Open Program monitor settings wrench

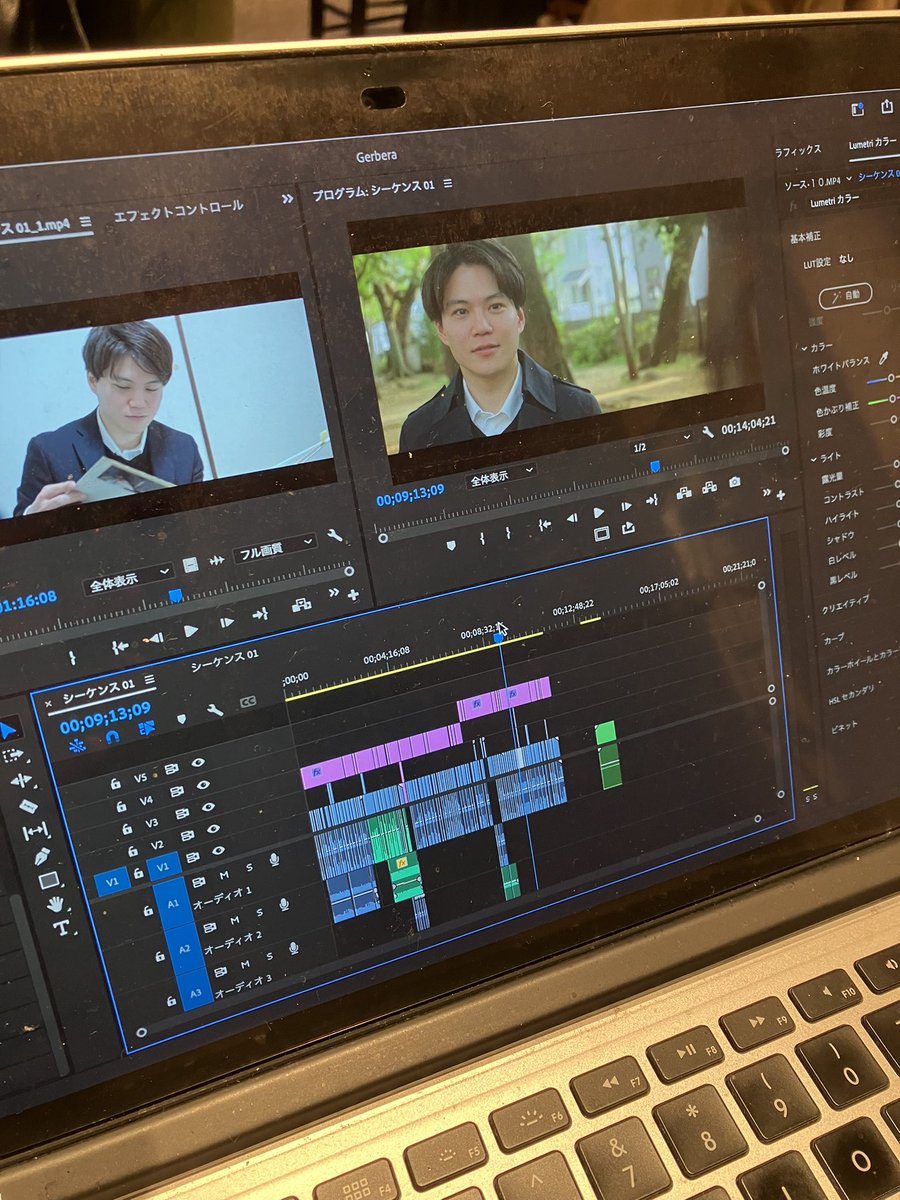click(708, 432)
